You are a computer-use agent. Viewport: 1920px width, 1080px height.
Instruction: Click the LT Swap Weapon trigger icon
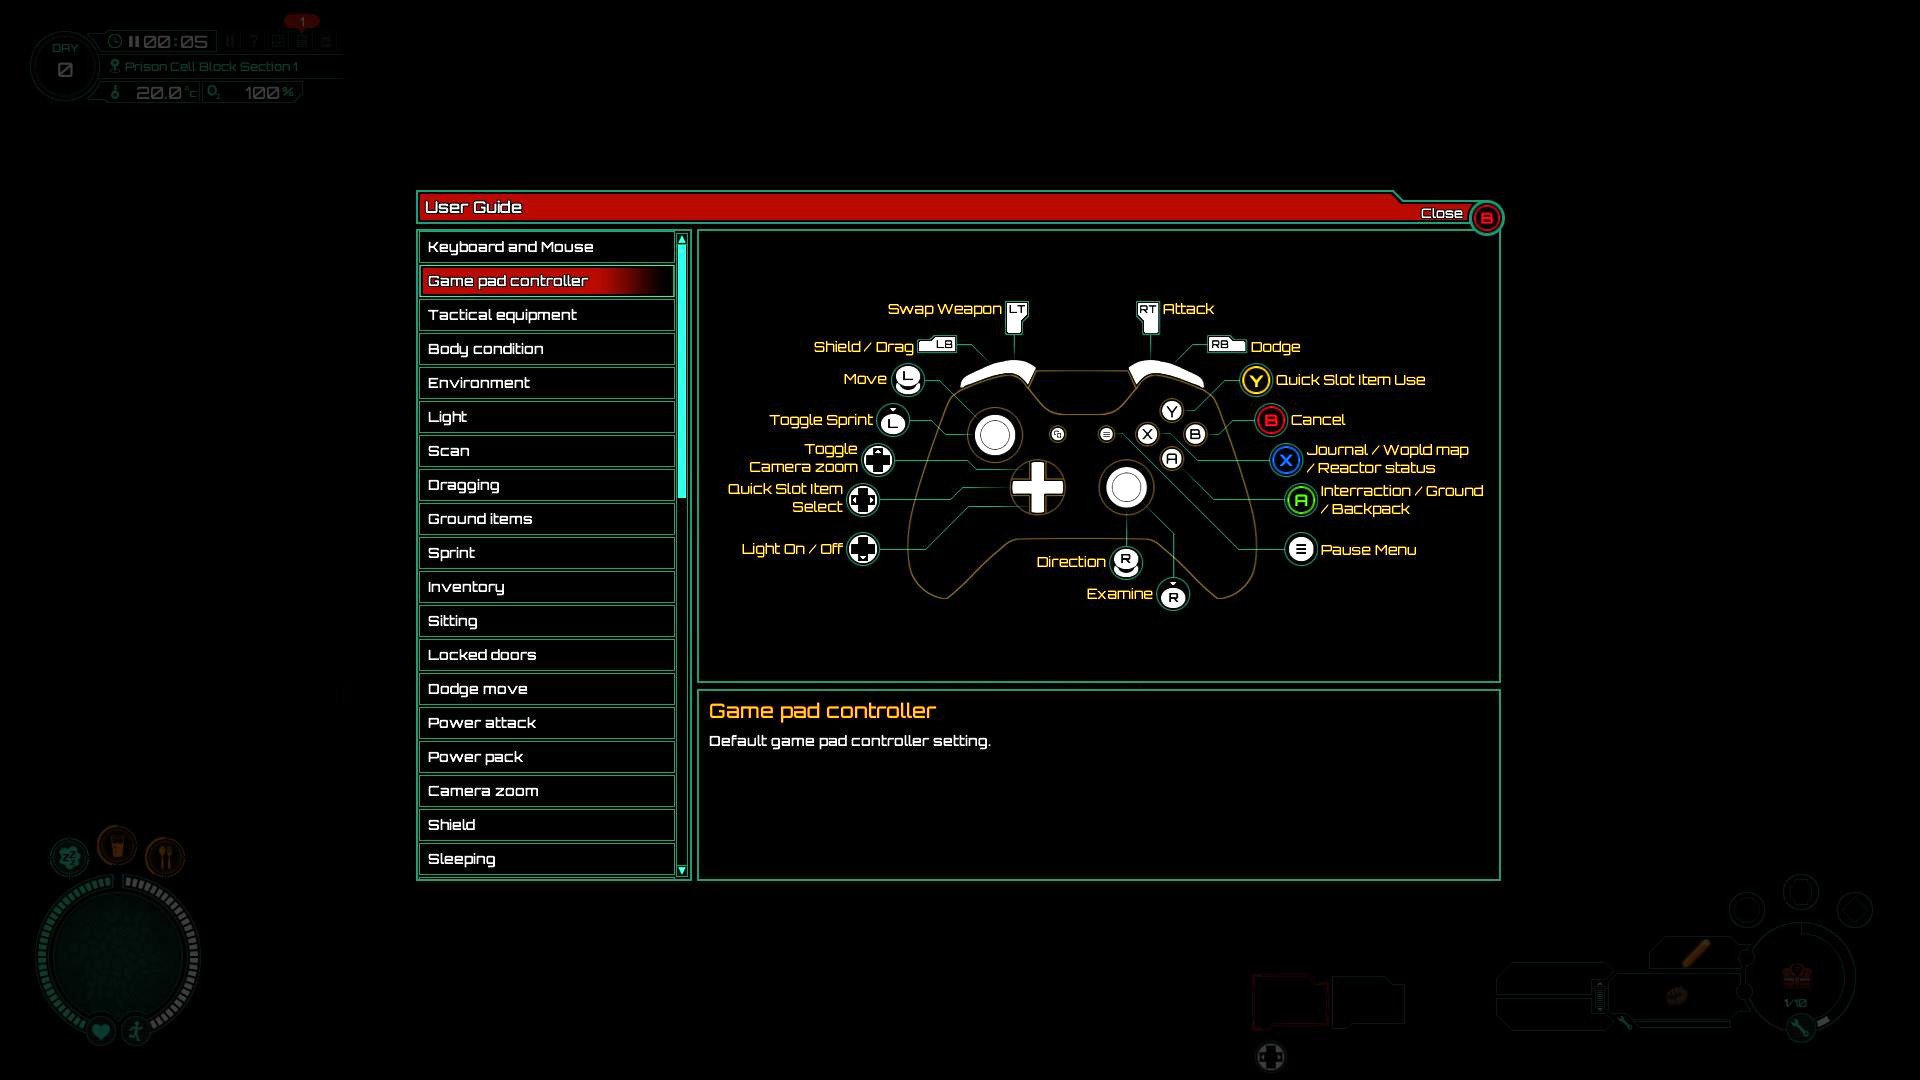1016,315
